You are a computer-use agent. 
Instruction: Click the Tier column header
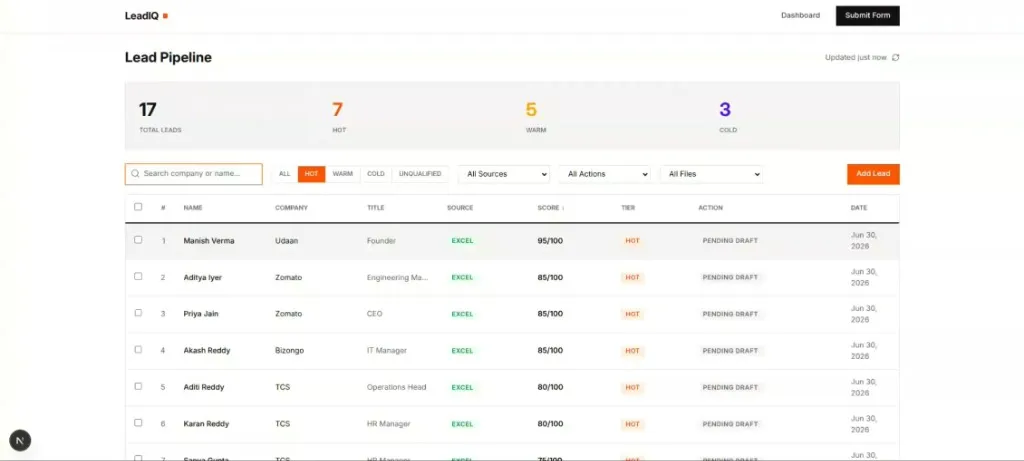click(x=628, y=208)
